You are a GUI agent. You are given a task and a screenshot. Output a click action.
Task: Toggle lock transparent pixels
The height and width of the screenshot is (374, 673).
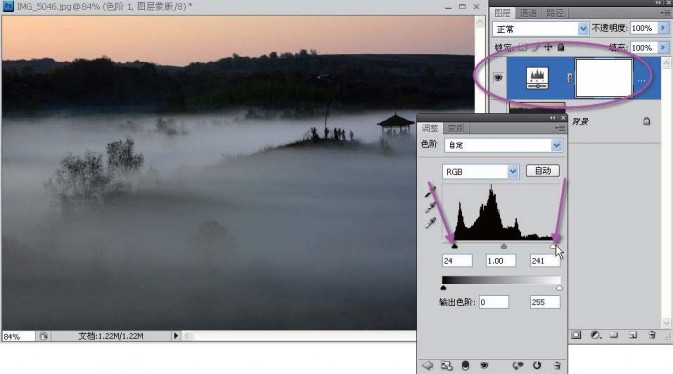pos(522,47)
